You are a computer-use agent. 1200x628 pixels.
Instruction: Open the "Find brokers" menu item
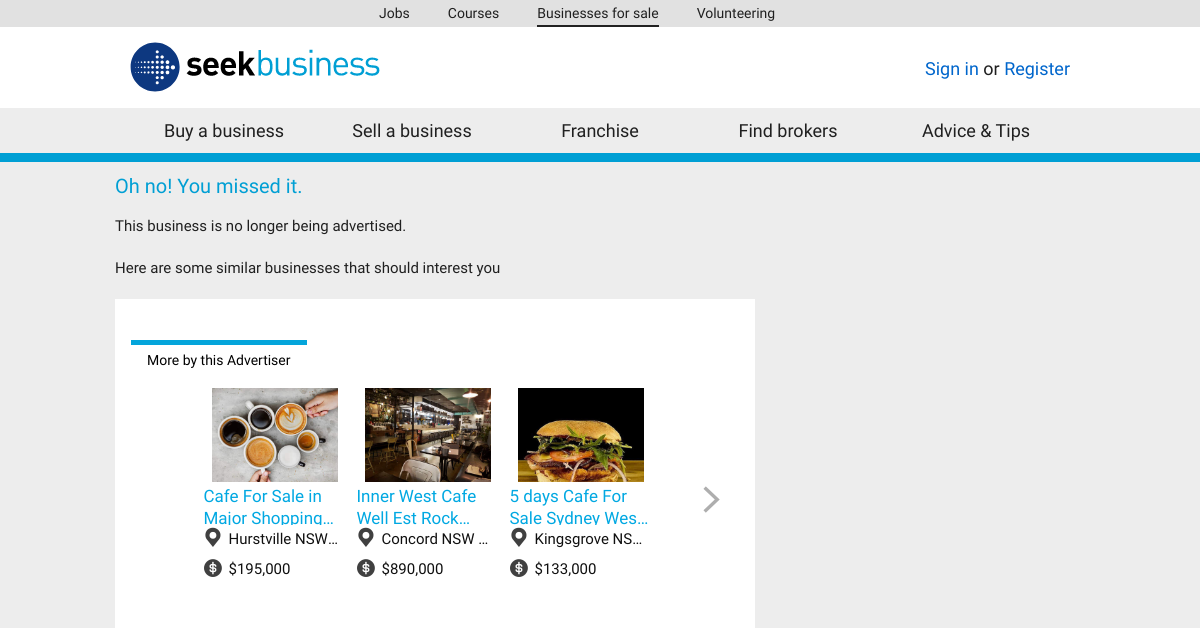click(788, 131)
